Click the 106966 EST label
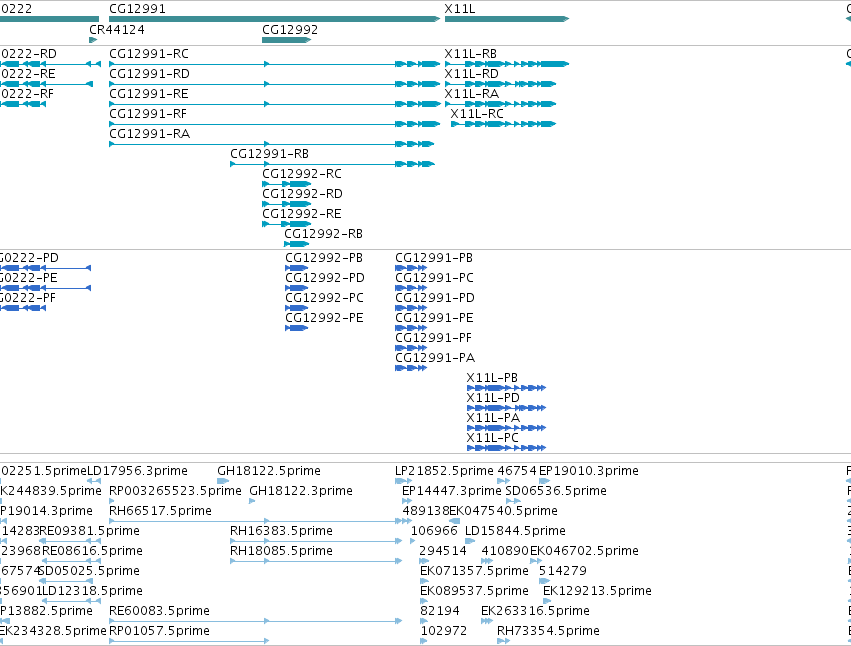The image size is (851, 646). [434, 531]
